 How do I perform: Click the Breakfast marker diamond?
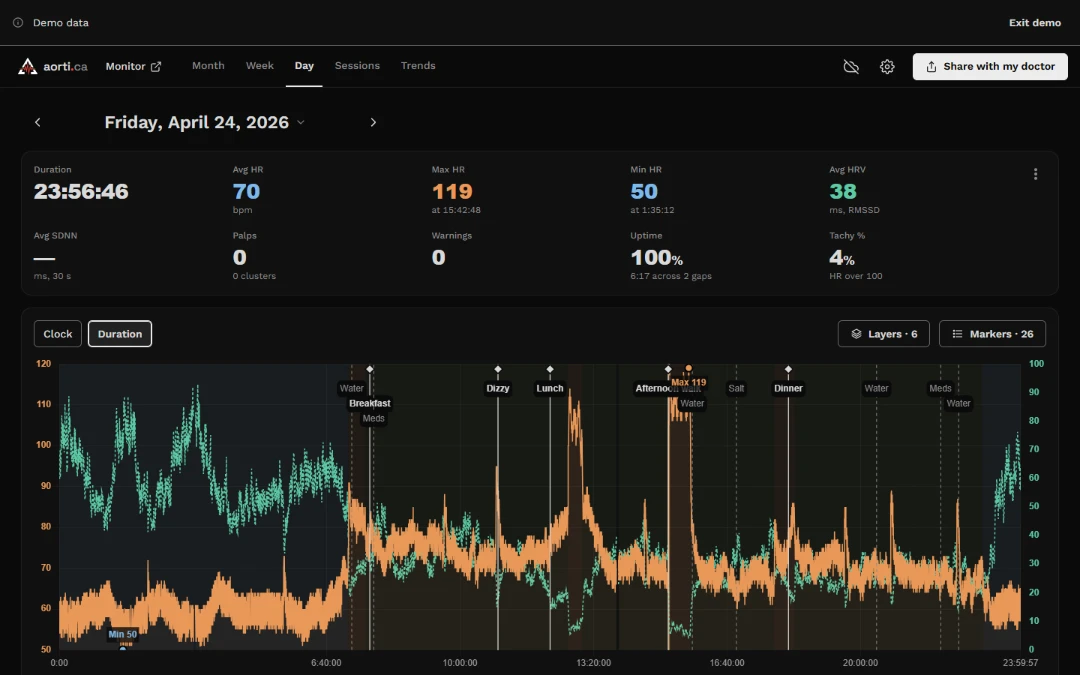[x=370, y=369]
